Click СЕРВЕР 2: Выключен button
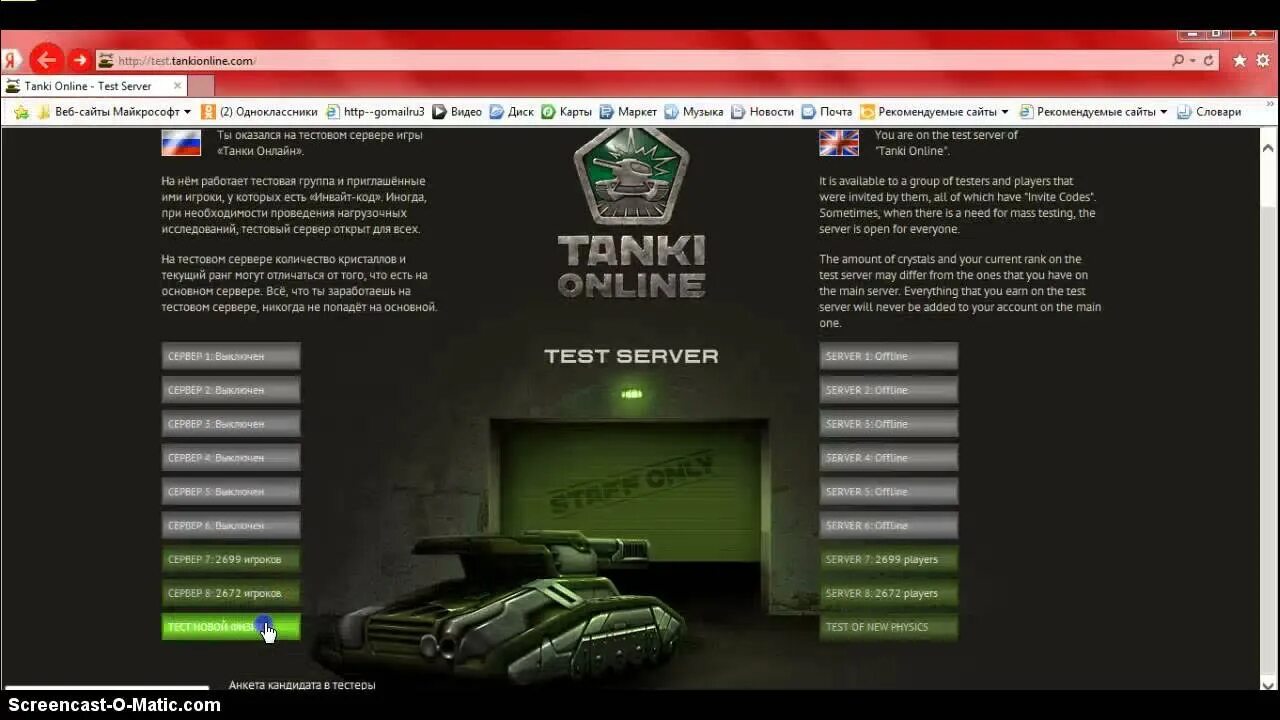 tap(231, 390)
